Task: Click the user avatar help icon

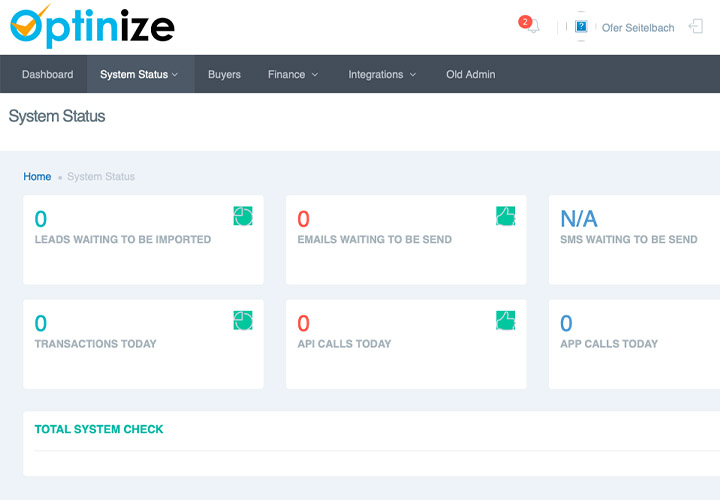Action: 581,26
